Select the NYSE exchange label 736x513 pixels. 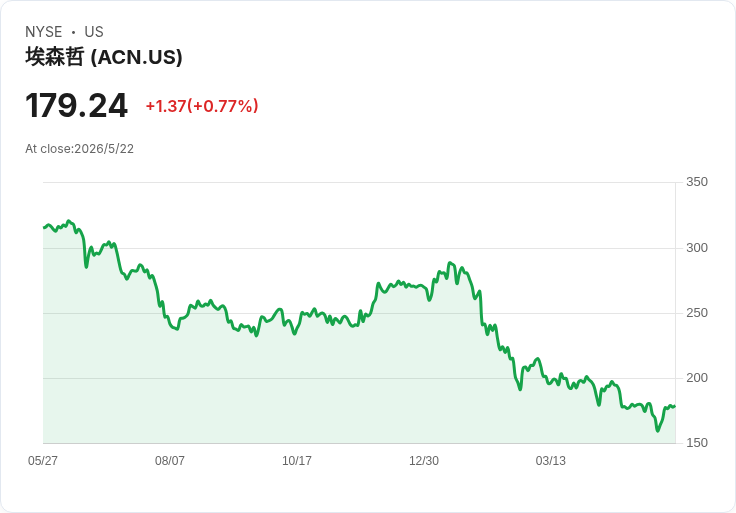(44, 32)
